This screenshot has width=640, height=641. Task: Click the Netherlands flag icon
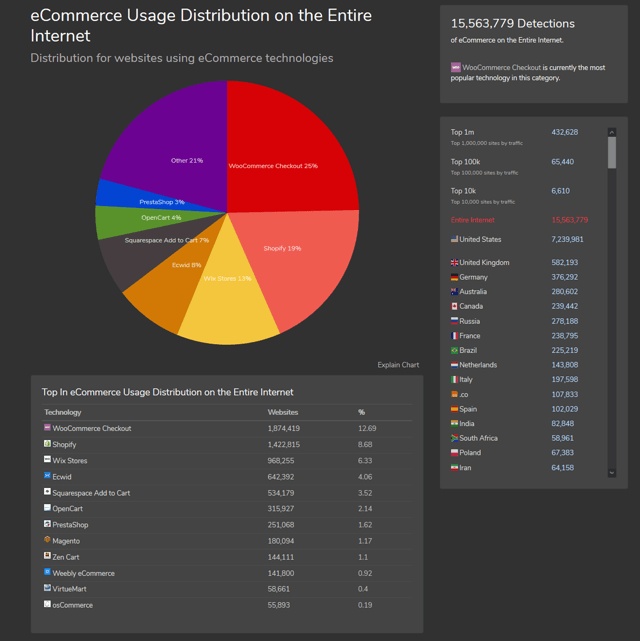click(454, 365)
